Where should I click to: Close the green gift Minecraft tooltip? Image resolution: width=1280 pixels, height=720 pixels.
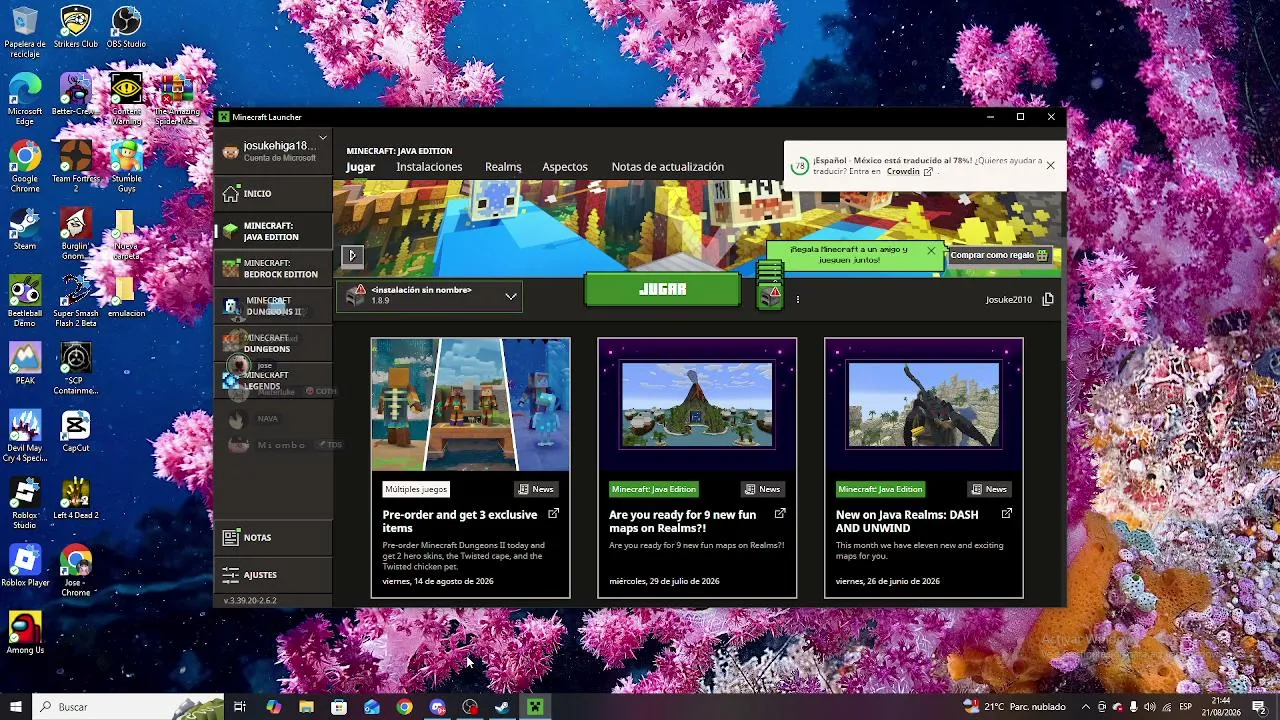(931, 251)
